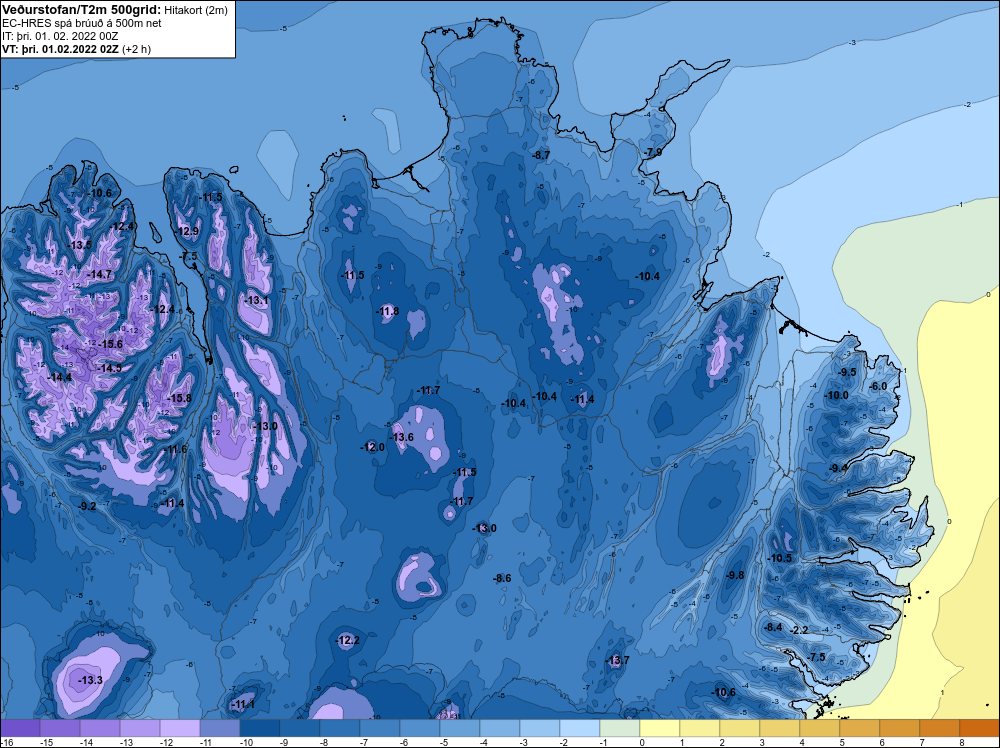
Task: Select the -12.2 temperature value
Action: pos(348,640)
